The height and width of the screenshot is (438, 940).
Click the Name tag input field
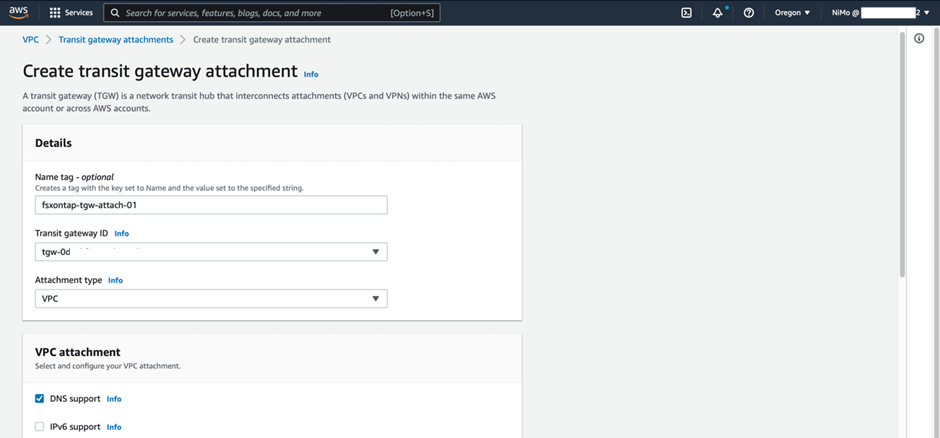tap(210, 204)
